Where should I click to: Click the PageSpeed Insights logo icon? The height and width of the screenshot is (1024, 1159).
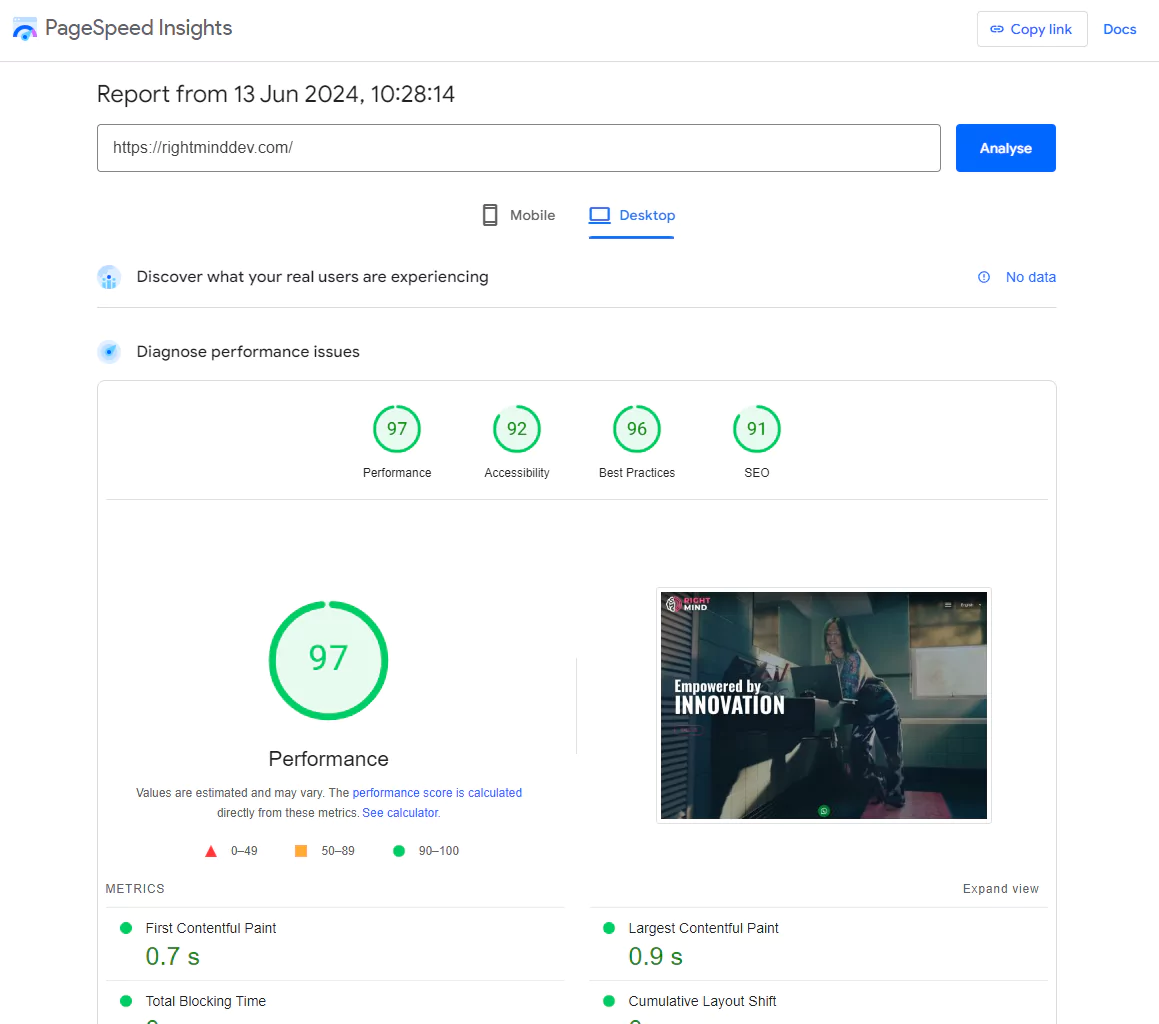pos(24,29)
